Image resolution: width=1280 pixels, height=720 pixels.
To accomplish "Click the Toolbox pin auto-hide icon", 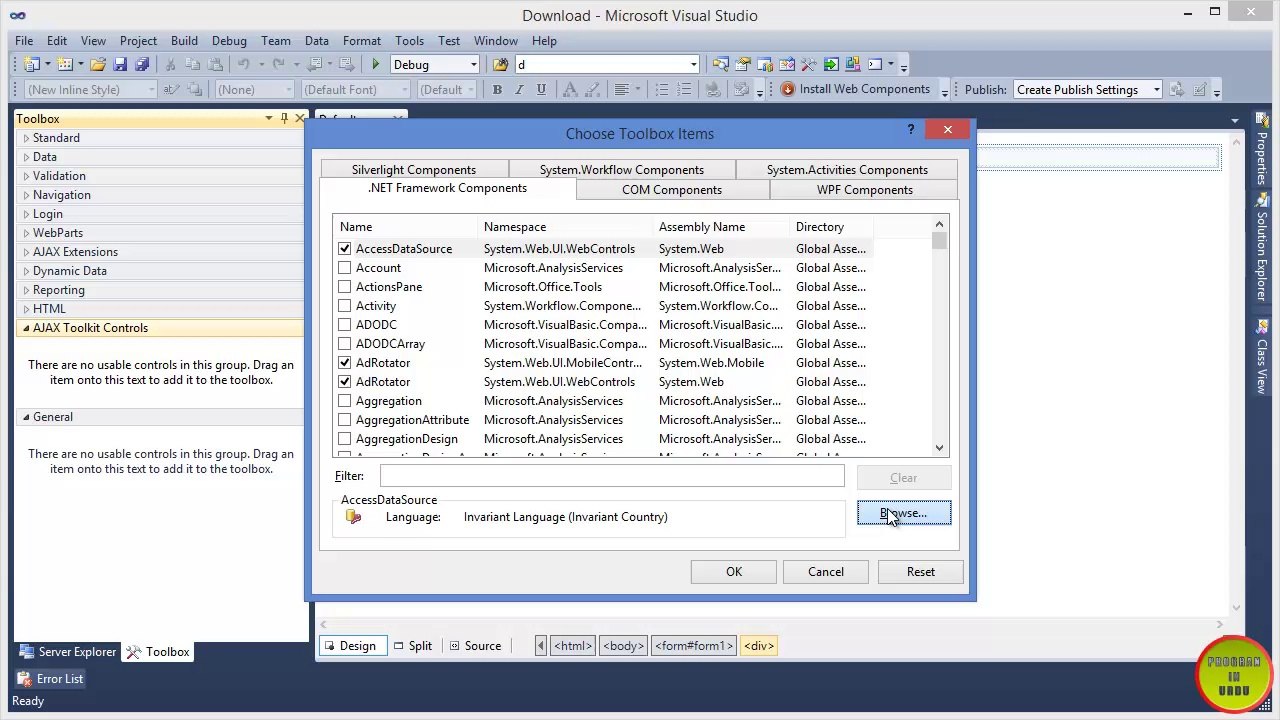I will (x=284, y=118).
